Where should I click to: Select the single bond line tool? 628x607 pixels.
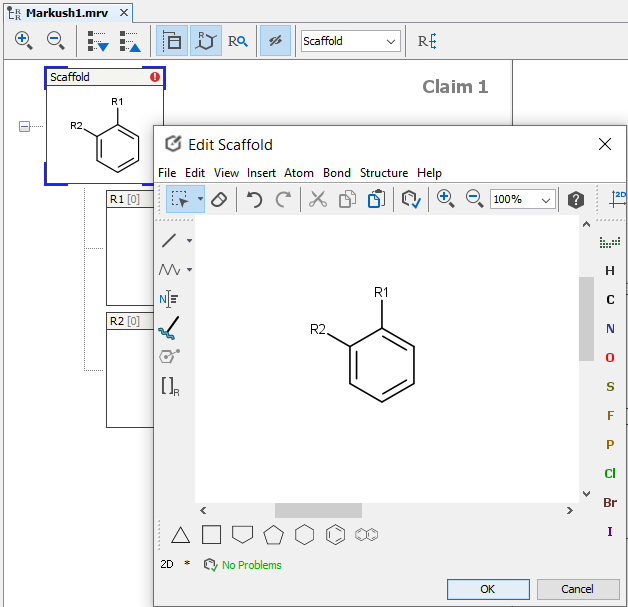coord(170,240)
